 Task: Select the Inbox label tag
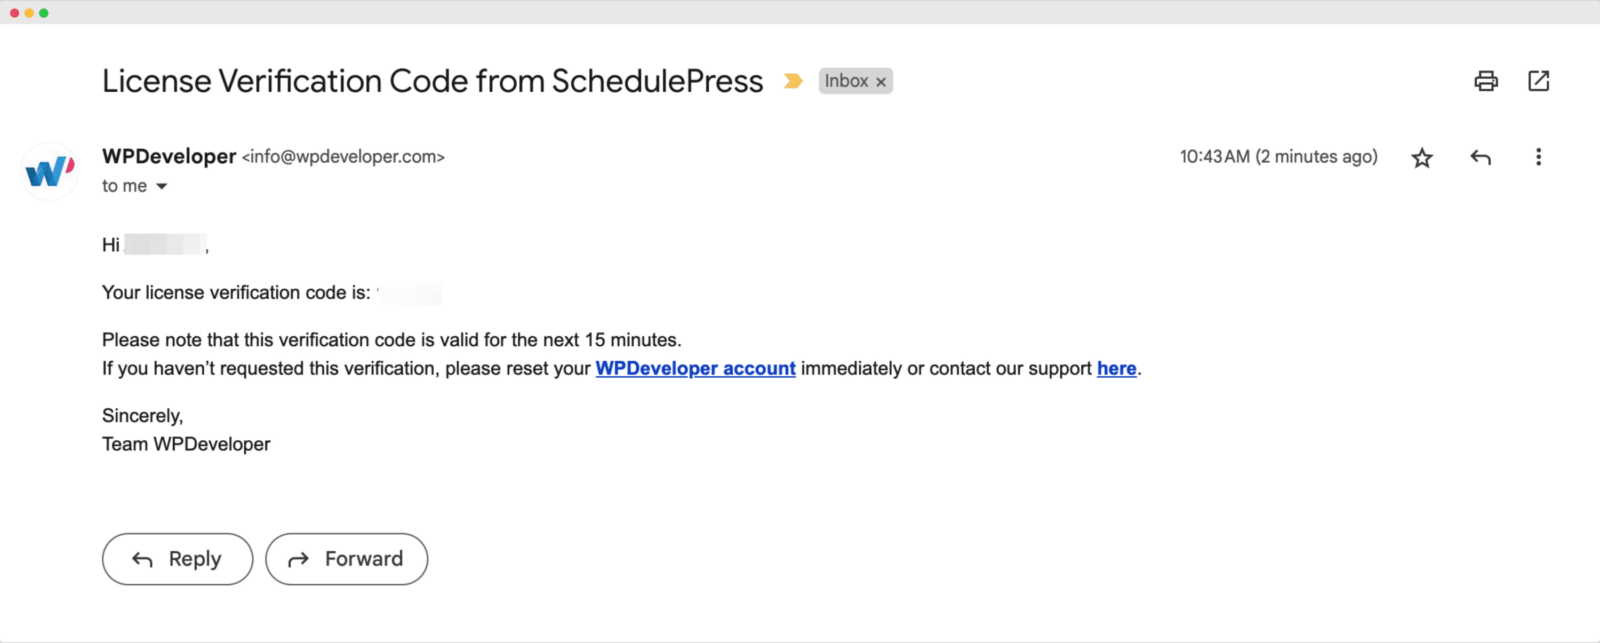(846, 81)
